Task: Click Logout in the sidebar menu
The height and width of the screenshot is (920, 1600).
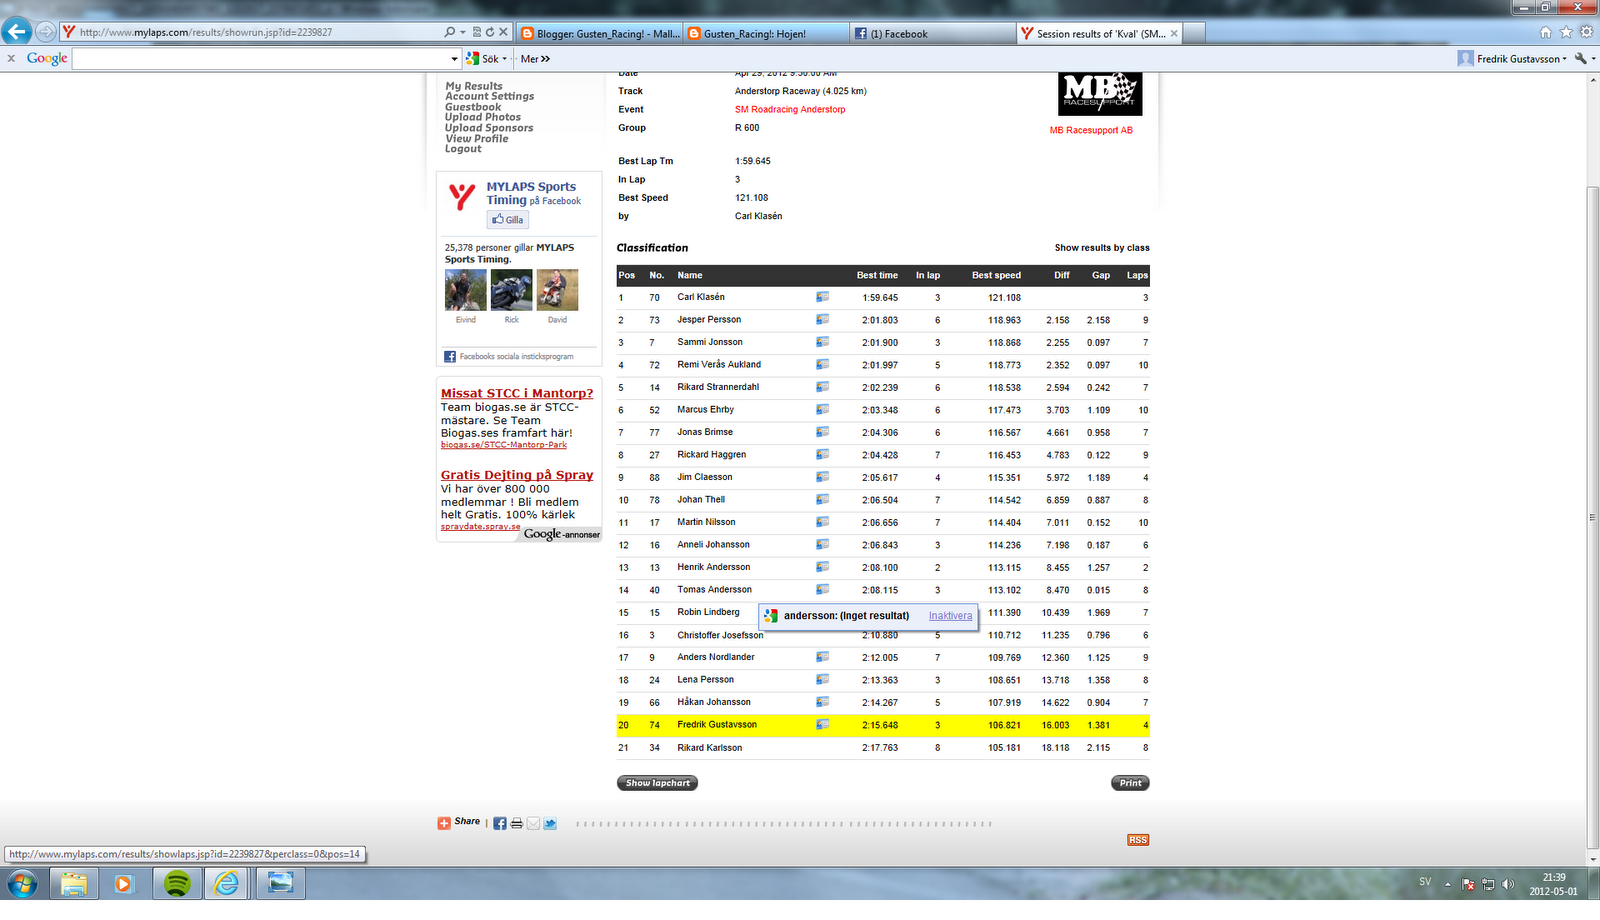Action: [463, 149]
